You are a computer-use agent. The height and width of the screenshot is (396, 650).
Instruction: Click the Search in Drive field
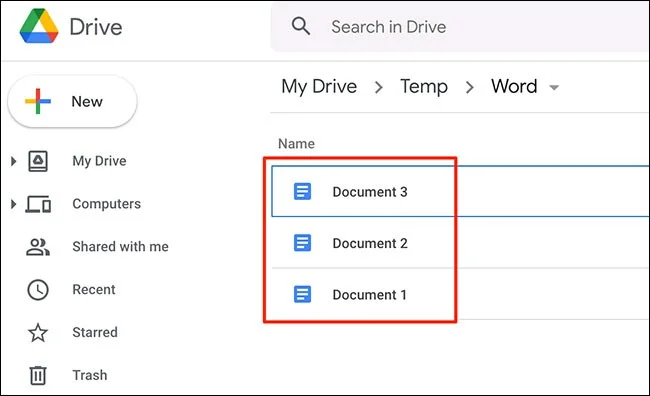click(460, 27)
